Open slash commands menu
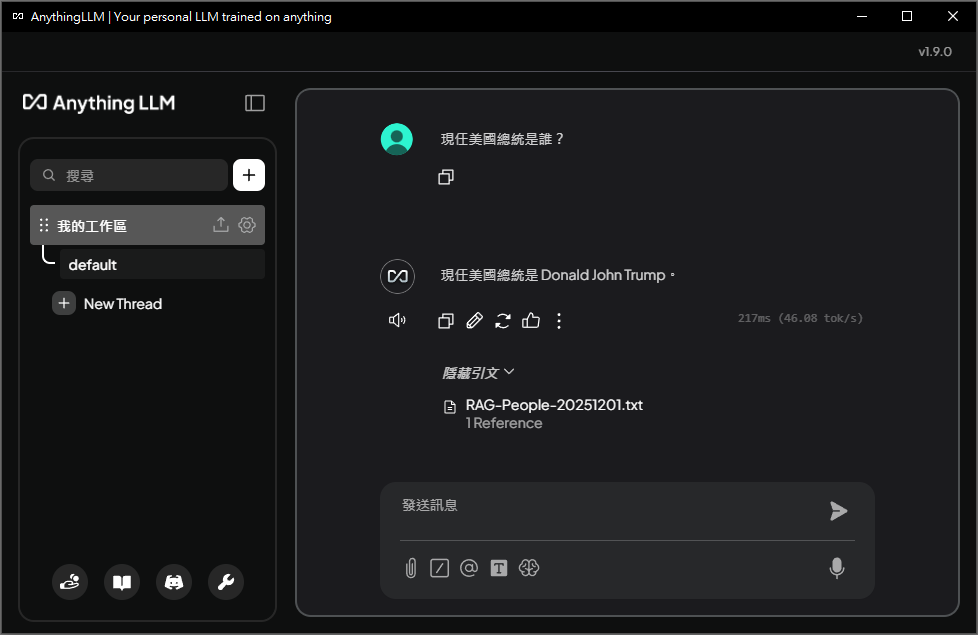Viewport: 978px width, 635px height. [x=439, y=568]
